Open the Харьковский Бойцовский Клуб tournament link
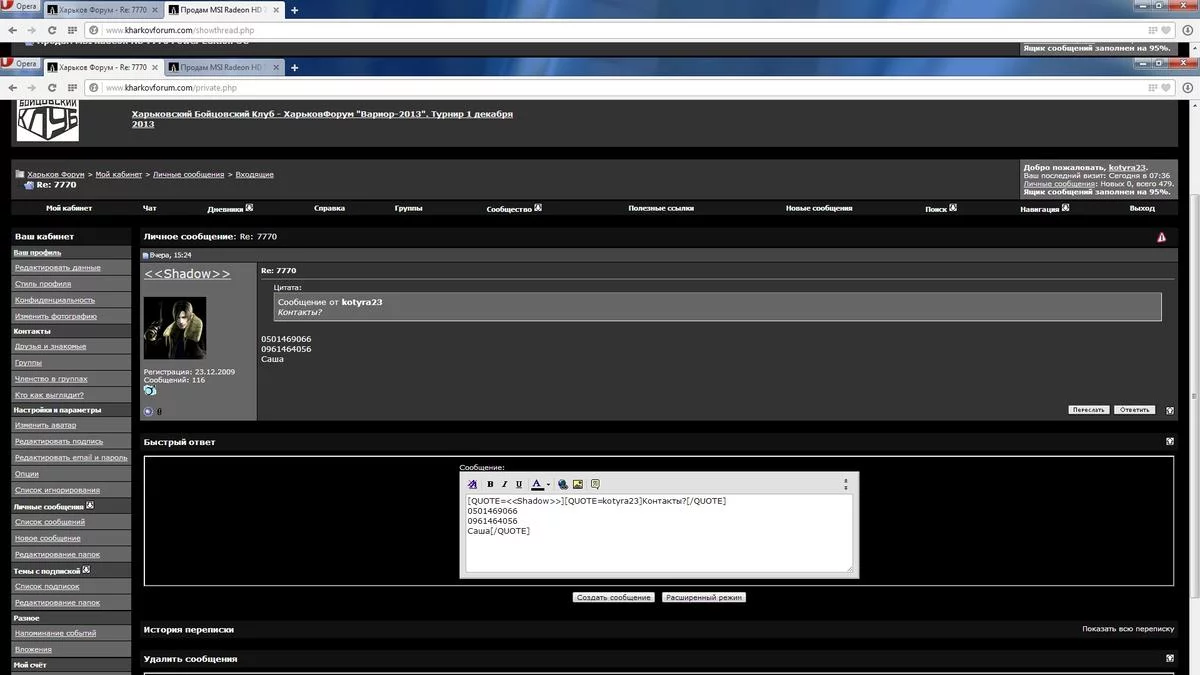The width and height of the screenshot is (1200, 675). pos(322,119)
